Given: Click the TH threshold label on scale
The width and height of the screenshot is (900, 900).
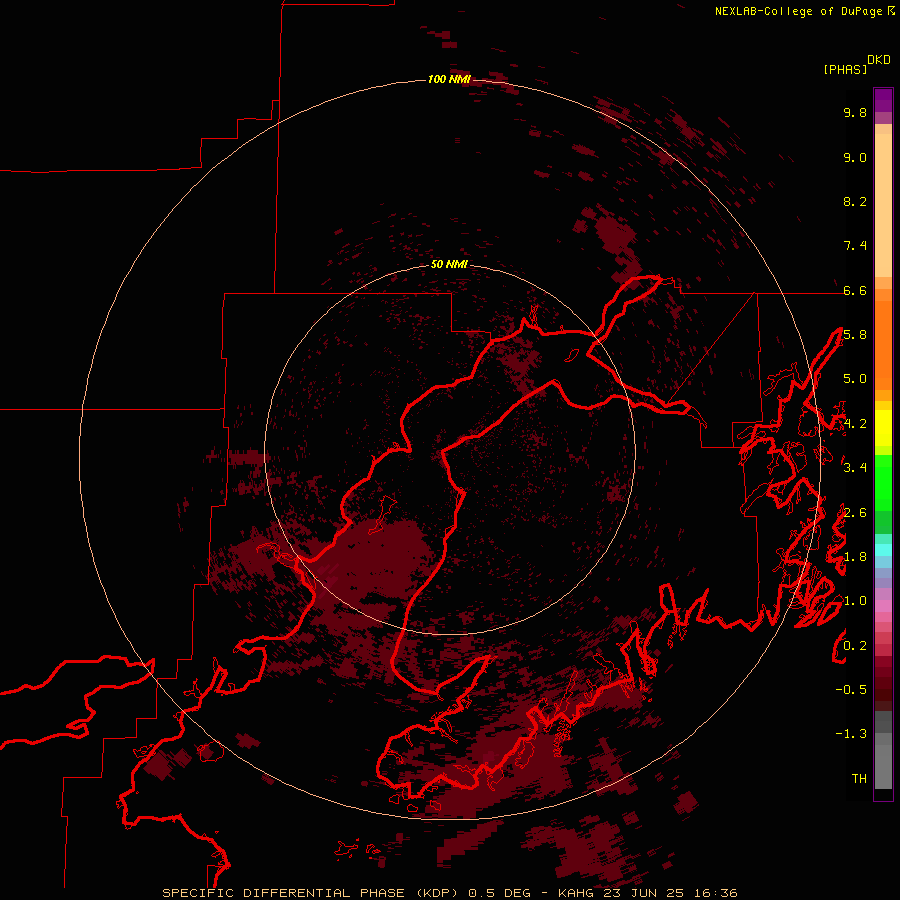Looking at the screenshot, I should coord(859,779).
